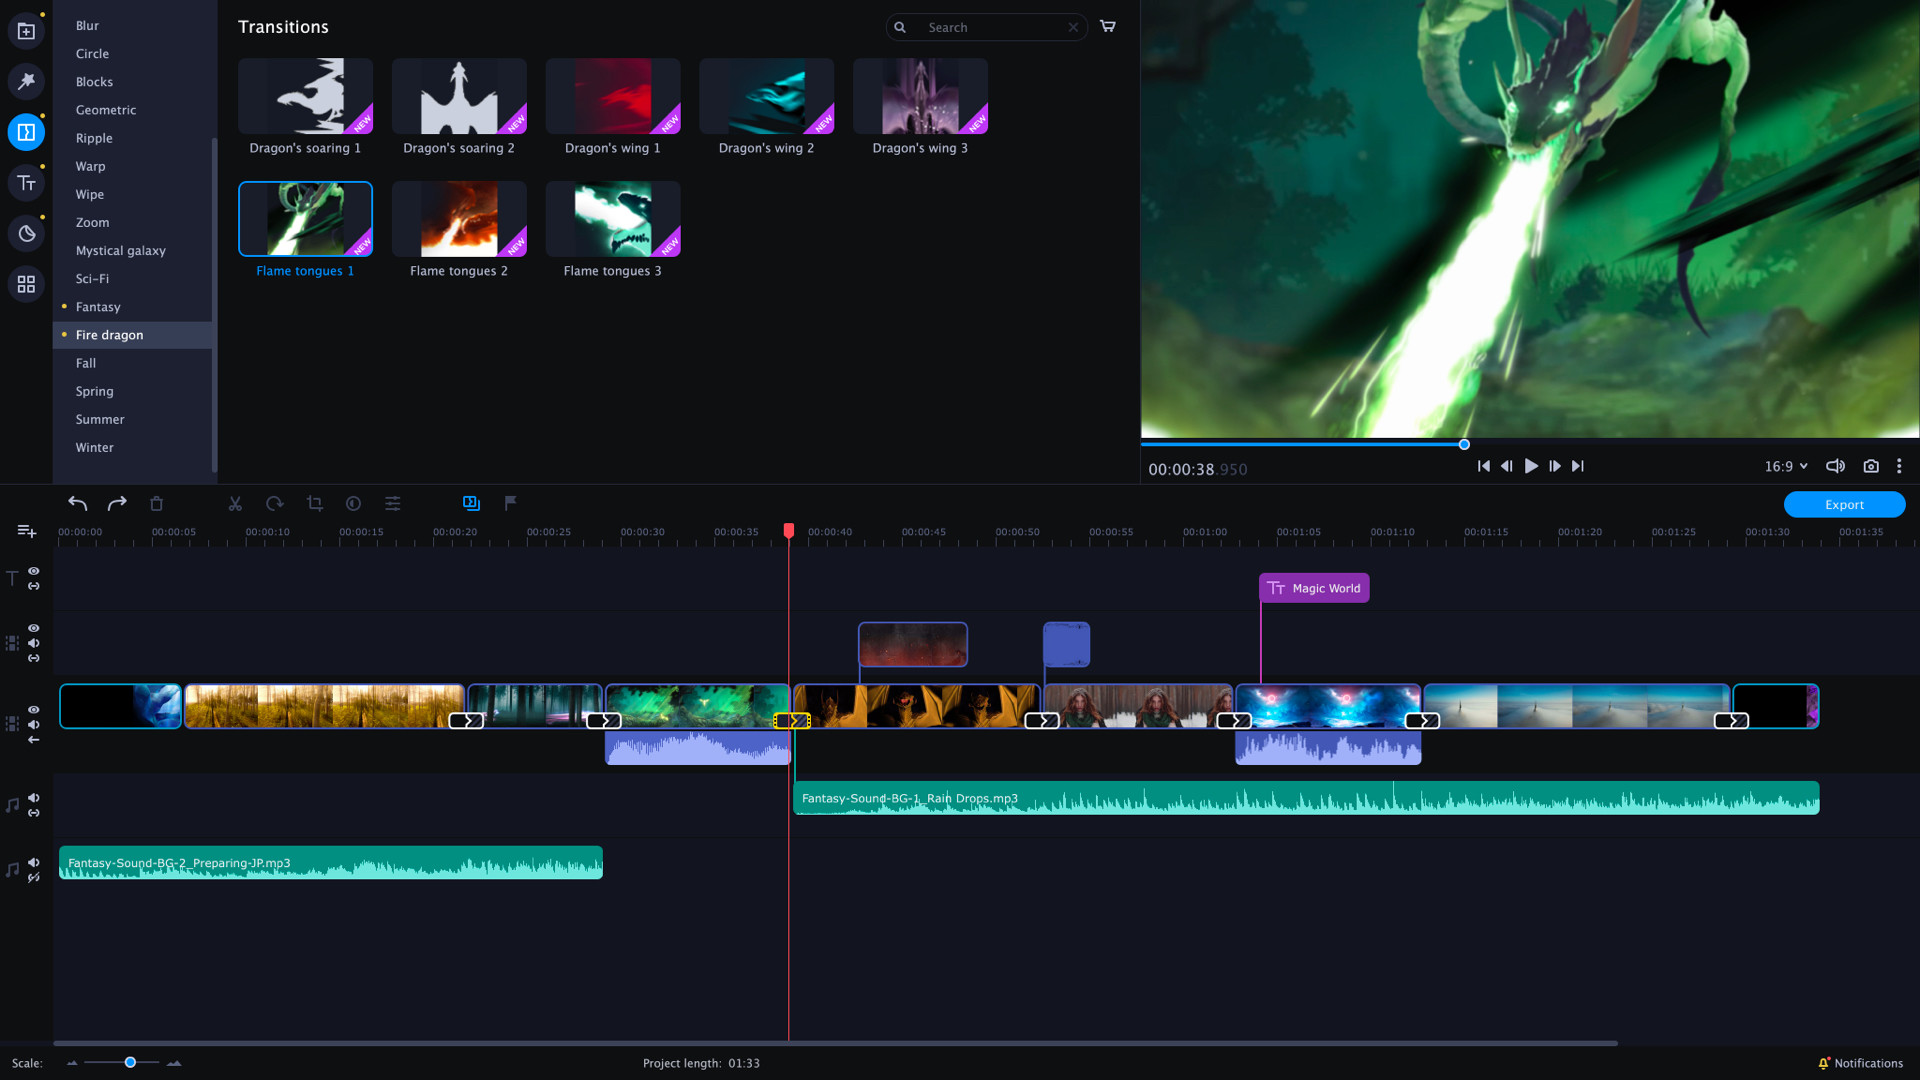Select the Crop tool icon
Image resolution: width=1920 pixels, height=1080 pixels.
314,502
